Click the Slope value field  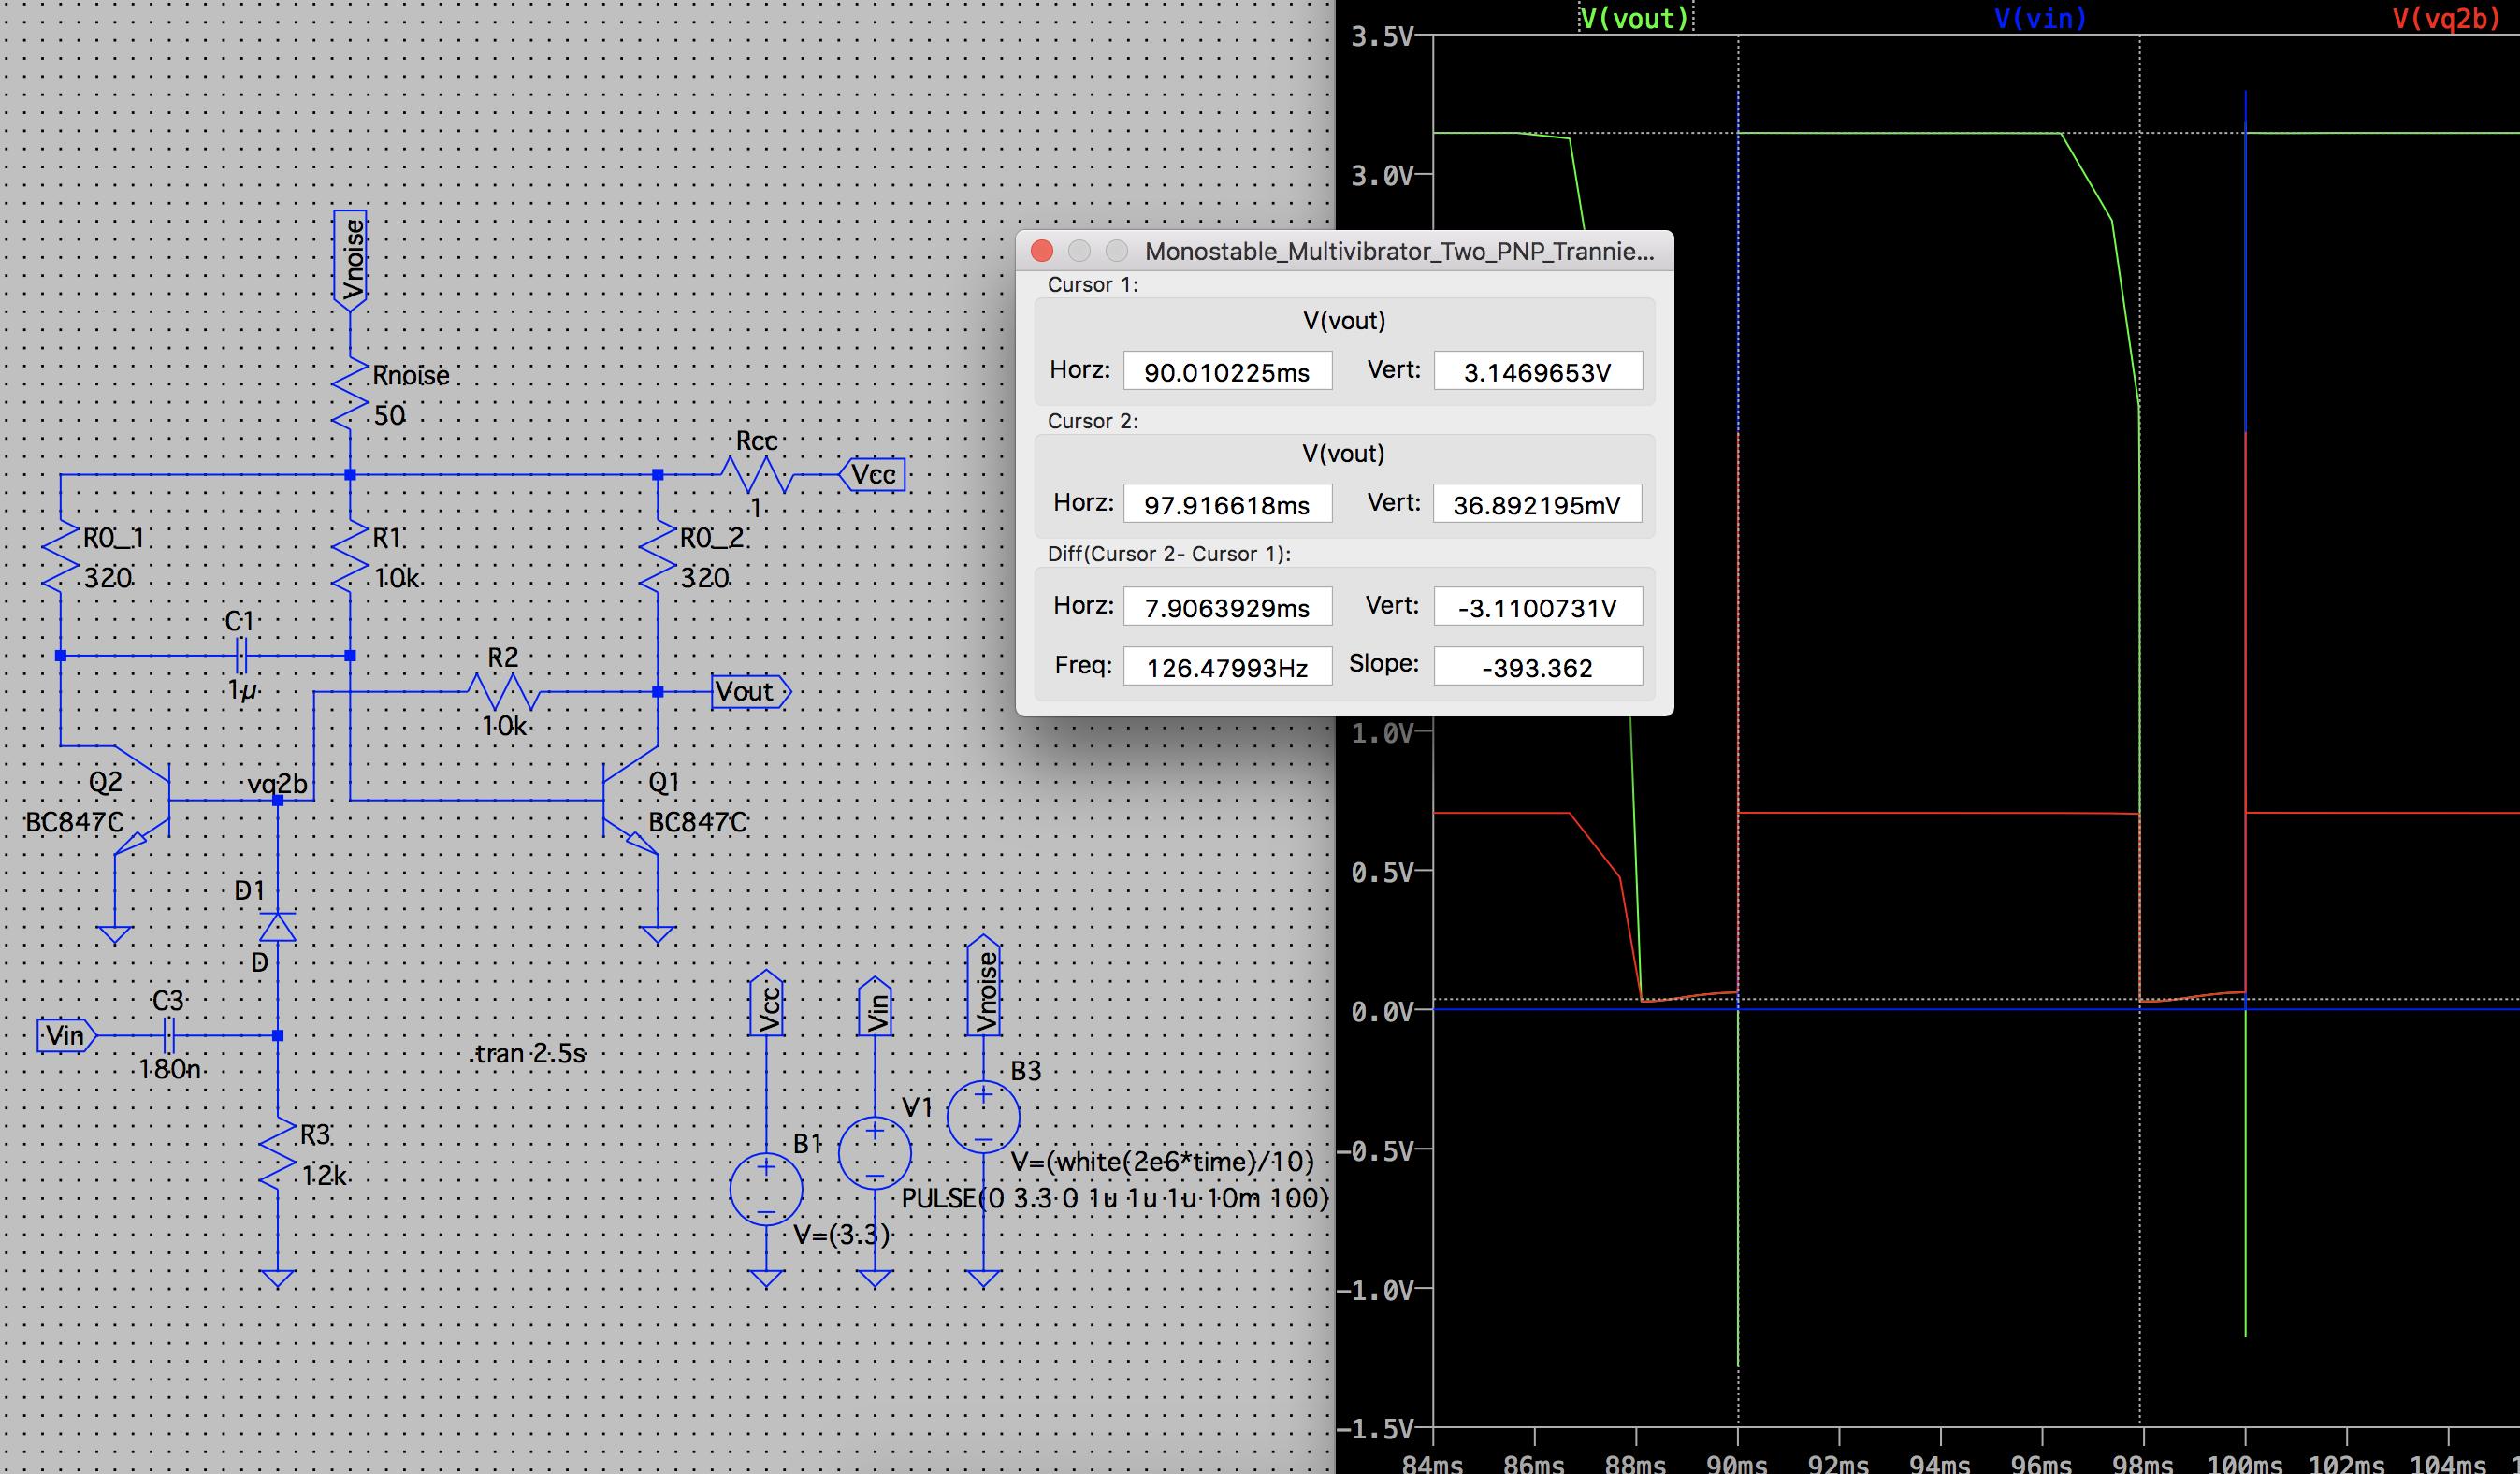1537,668
